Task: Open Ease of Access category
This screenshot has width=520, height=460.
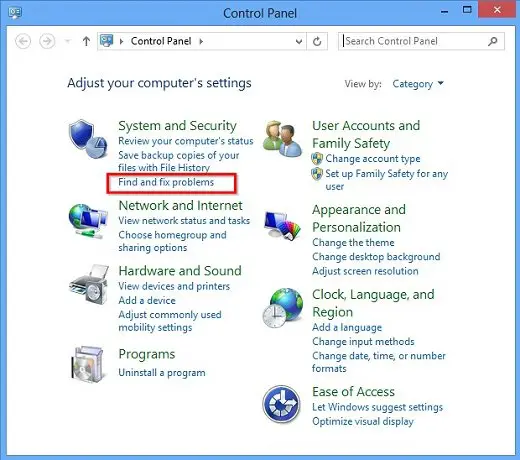Action: (353, 392)
